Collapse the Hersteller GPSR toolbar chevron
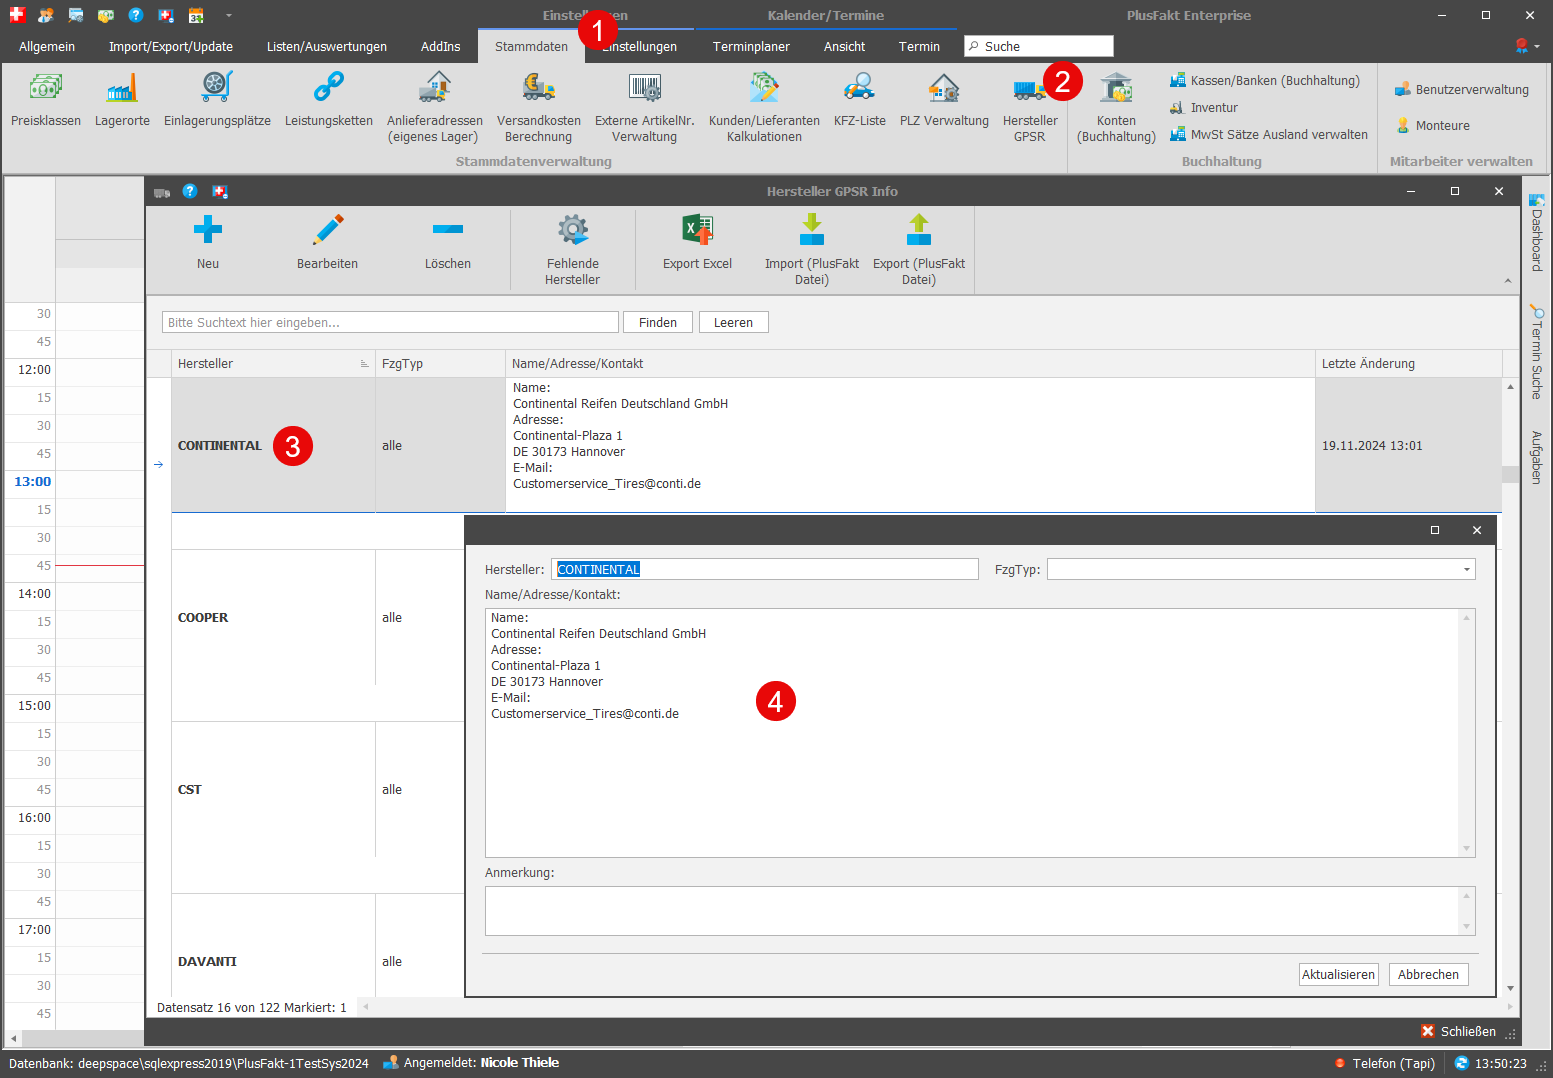Screen dimensions: 1553x1078 (x=1508, y=281)
